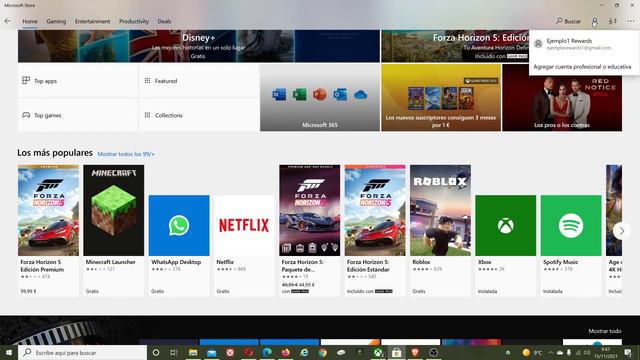Open the Top games tile

tap(78, 115)
